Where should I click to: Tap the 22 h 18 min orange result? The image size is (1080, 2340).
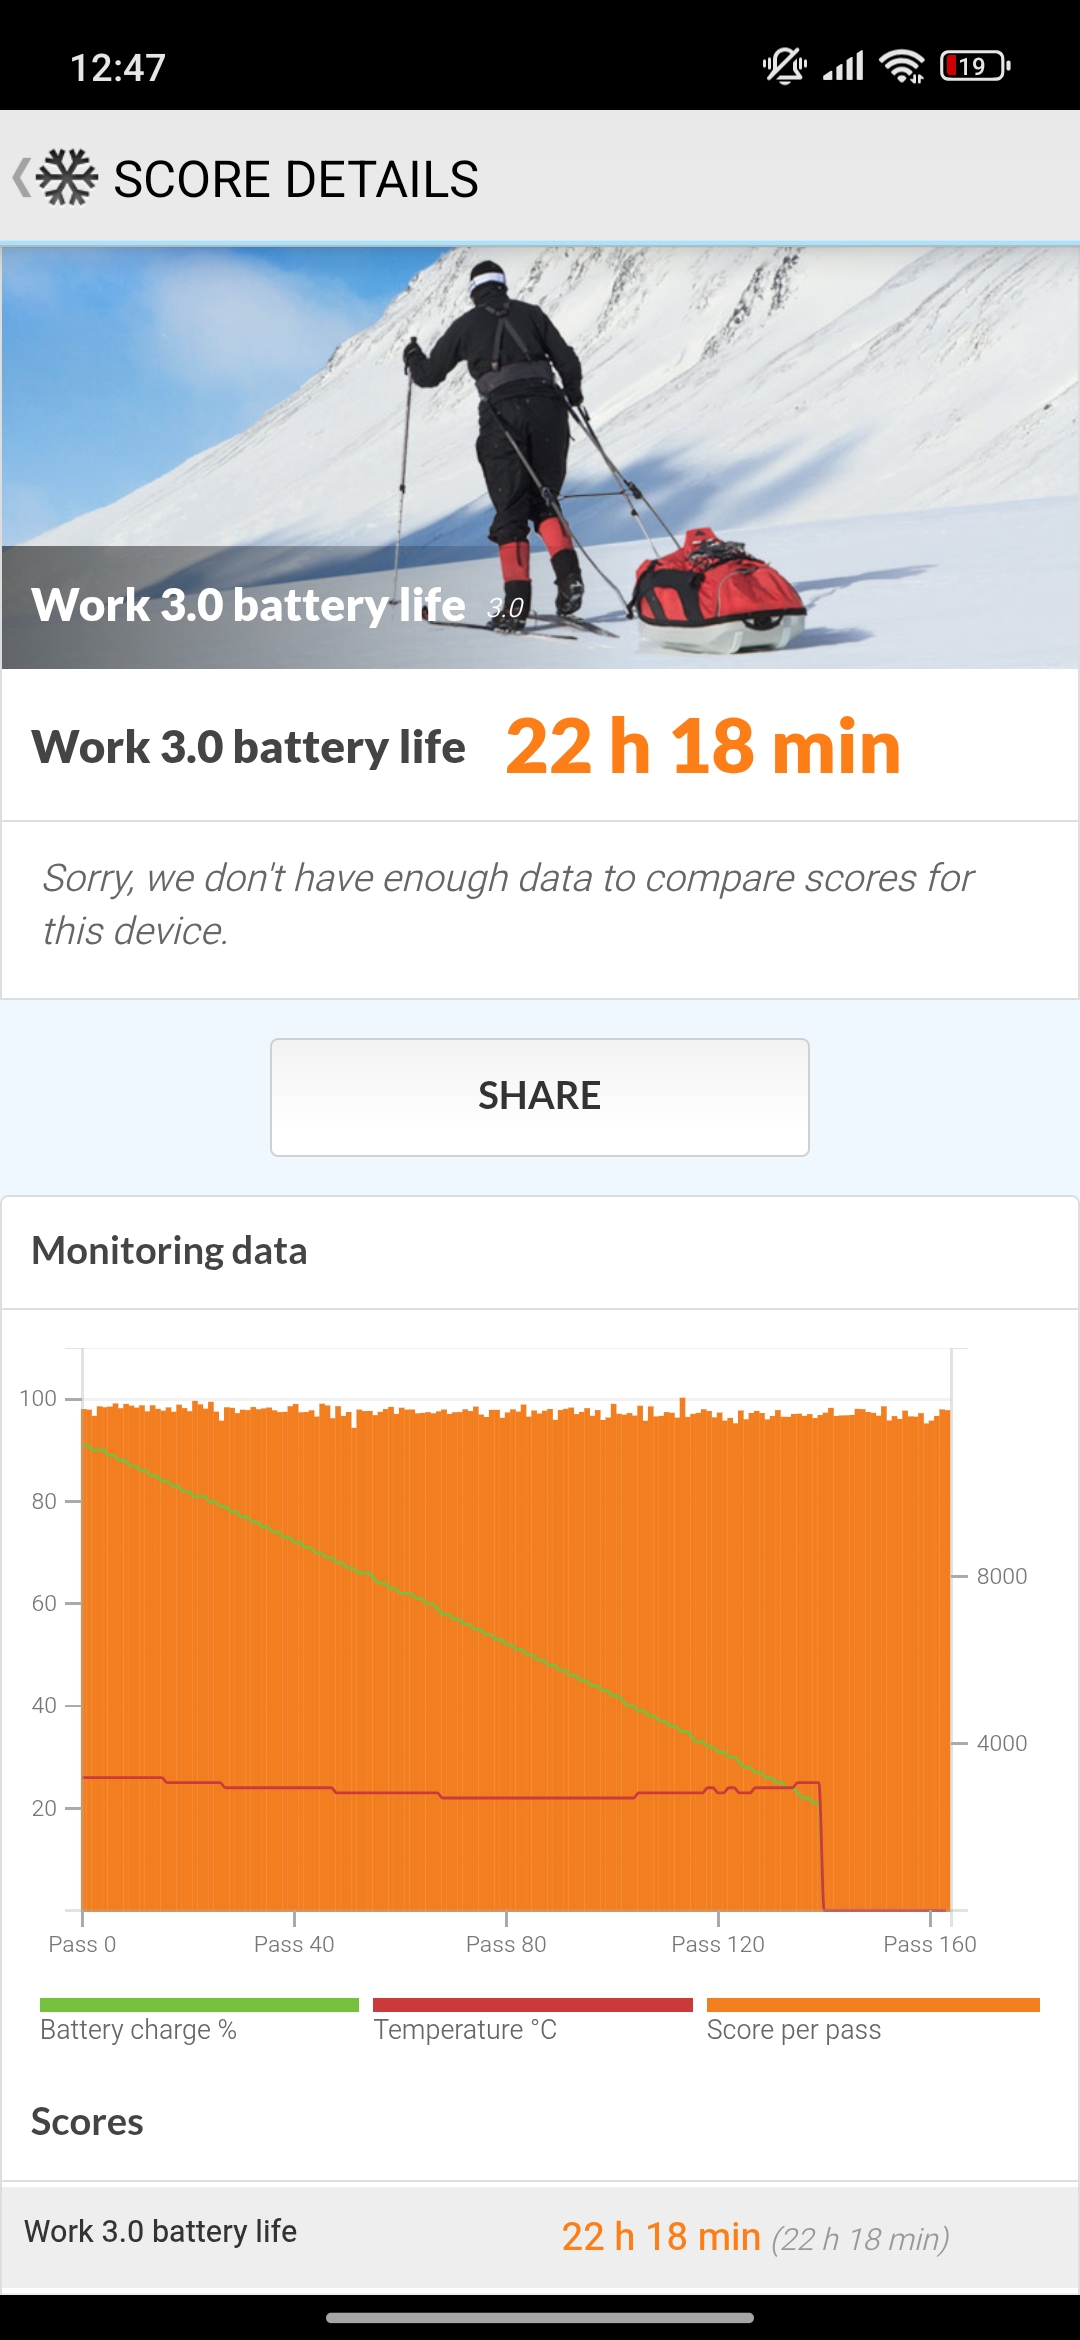[703, 747]
